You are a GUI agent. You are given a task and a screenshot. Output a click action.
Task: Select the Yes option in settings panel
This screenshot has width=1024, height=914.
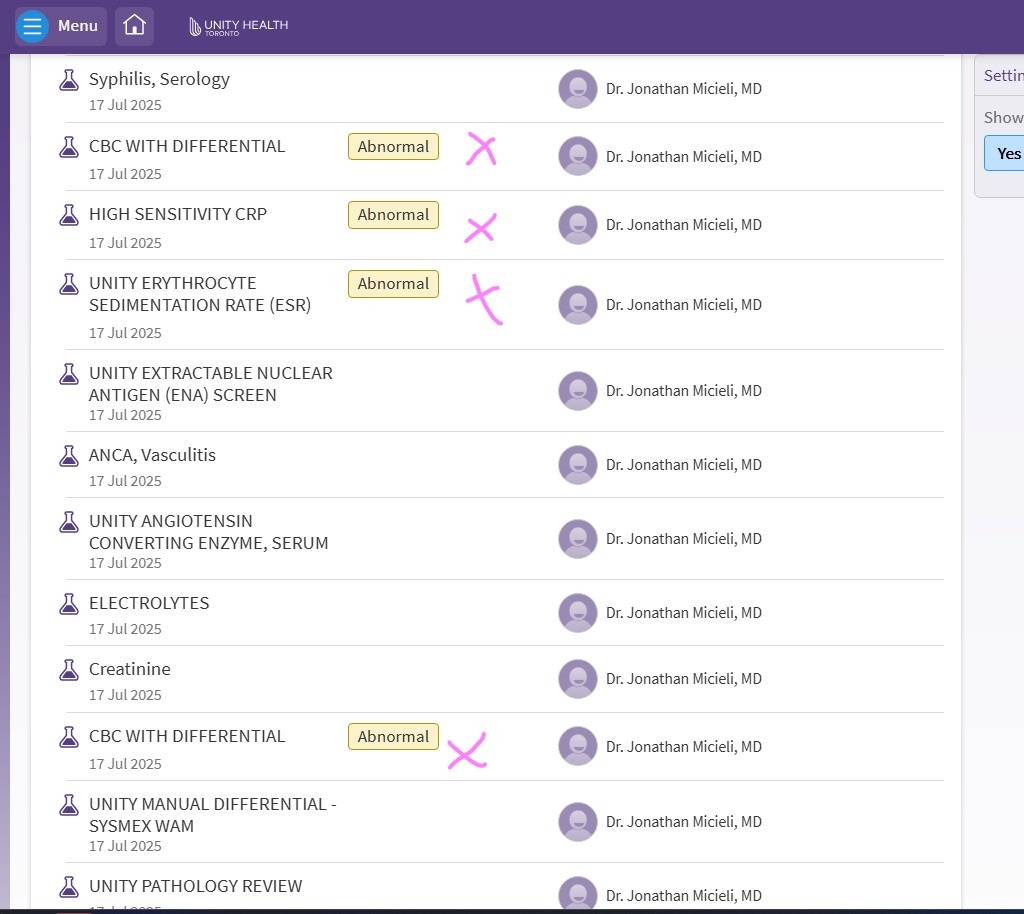1007,153
